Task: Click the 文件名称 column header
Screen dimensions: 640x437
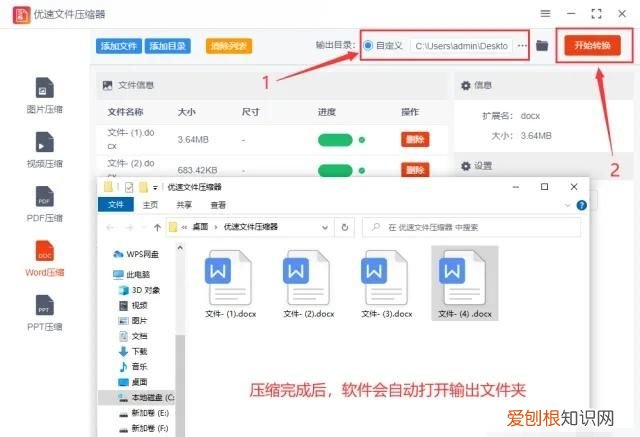Action: click(125, 112)
